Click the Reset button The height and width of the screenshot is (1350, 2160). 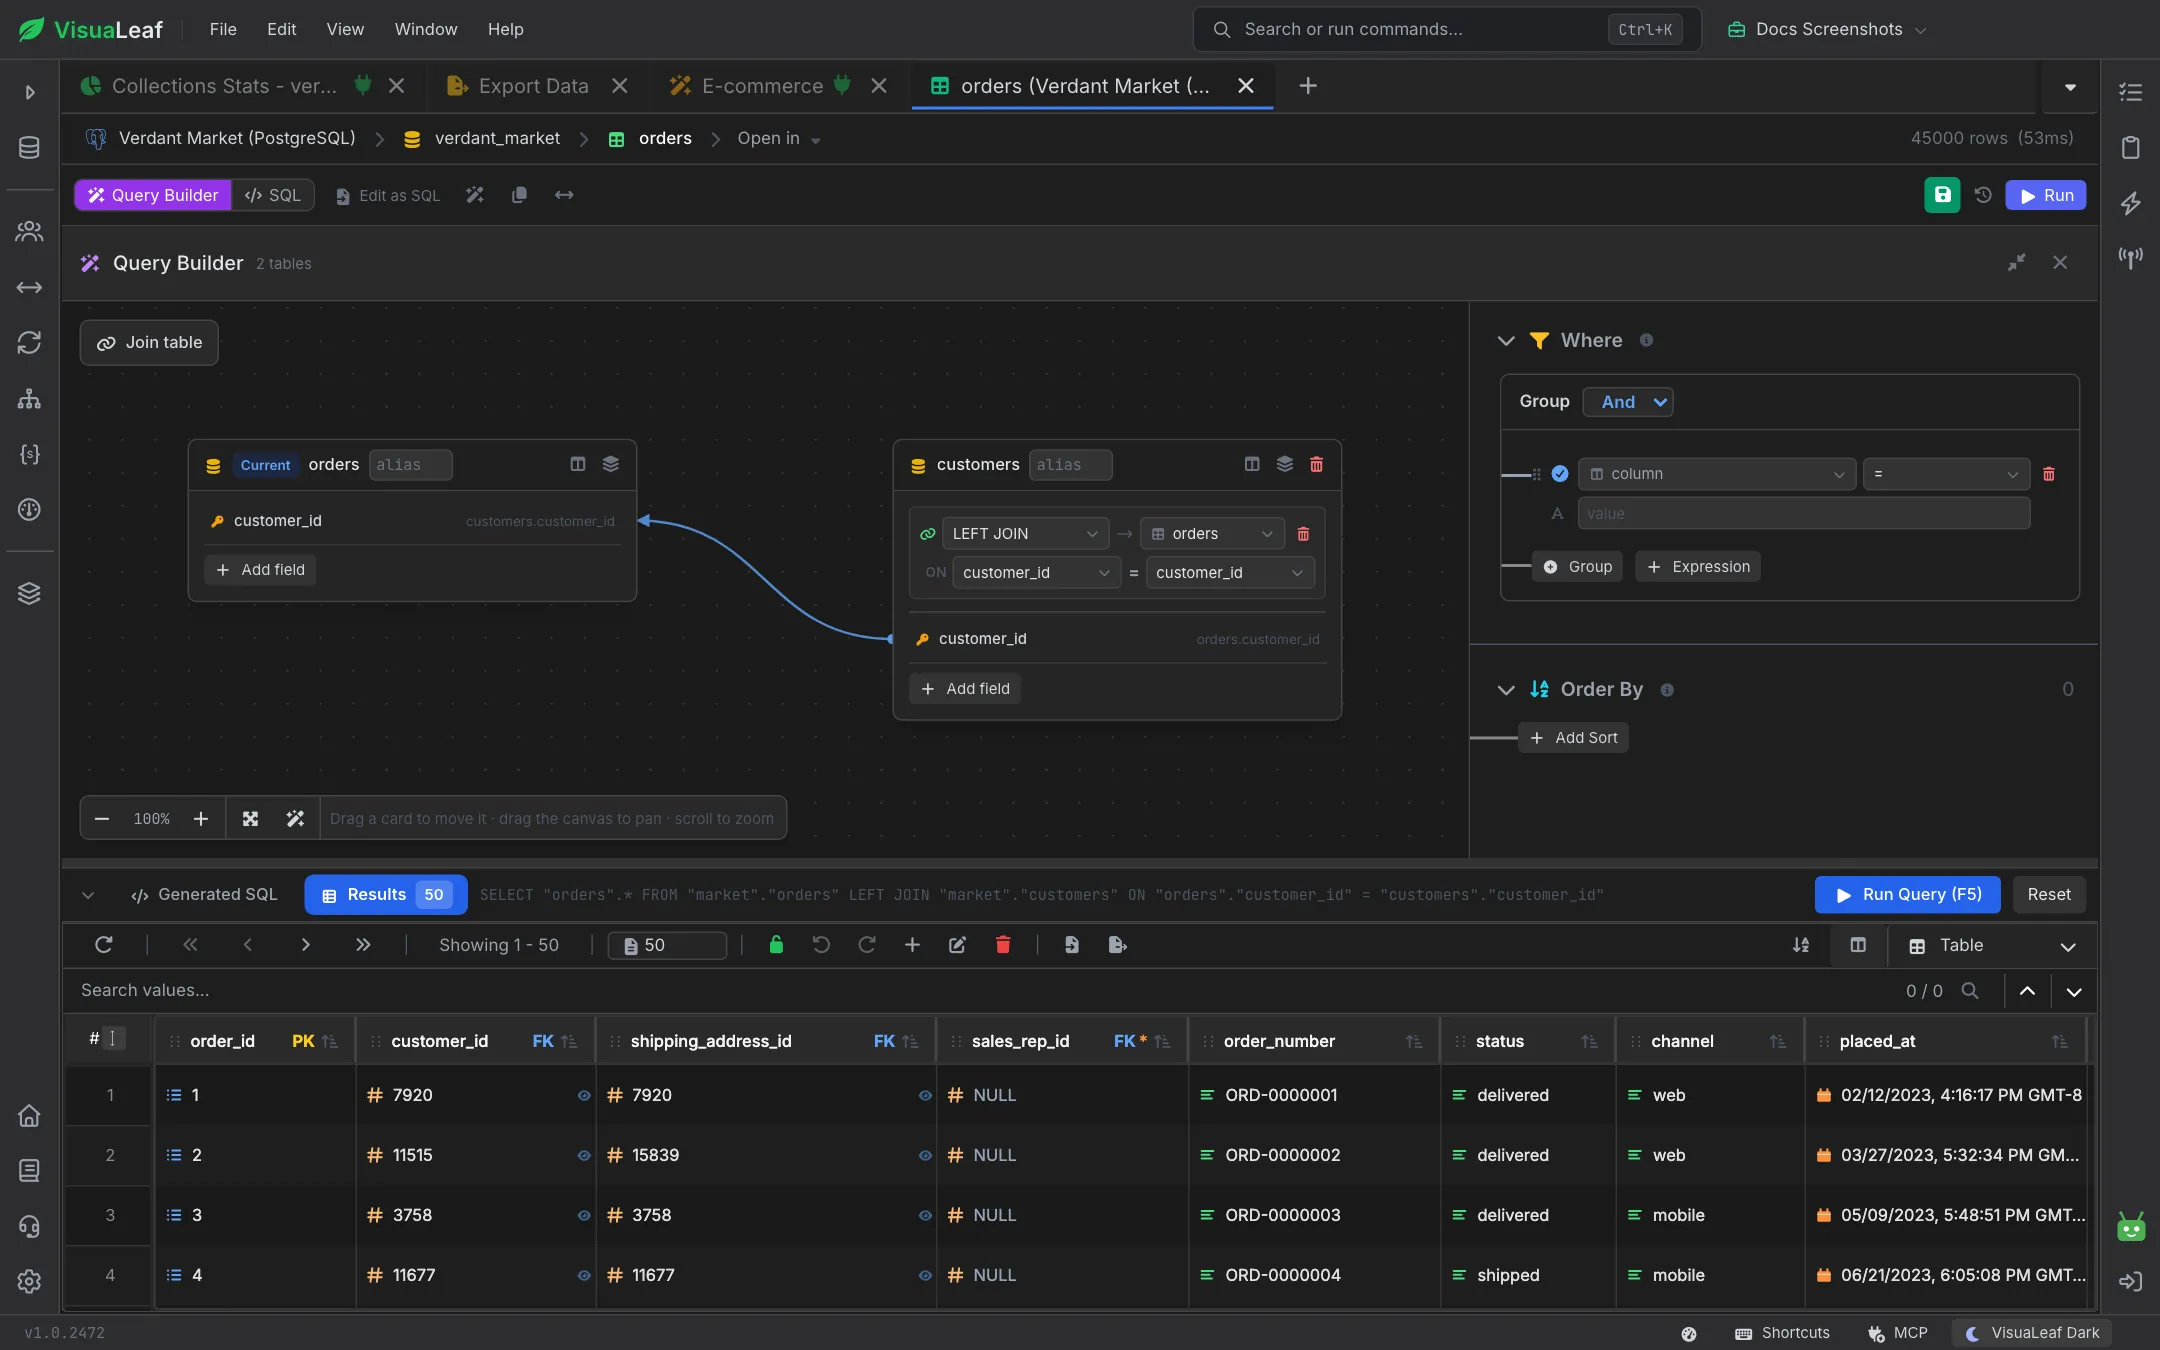coord(2049,895)
